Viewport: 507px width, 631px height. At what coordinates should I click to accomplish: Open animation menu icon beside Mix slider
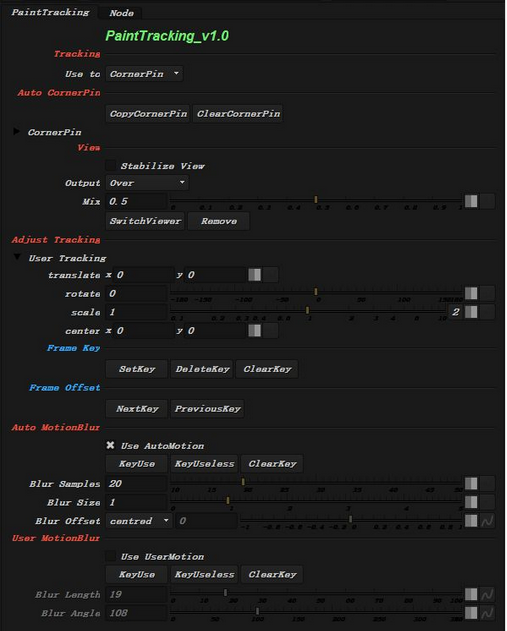point(471,201)
